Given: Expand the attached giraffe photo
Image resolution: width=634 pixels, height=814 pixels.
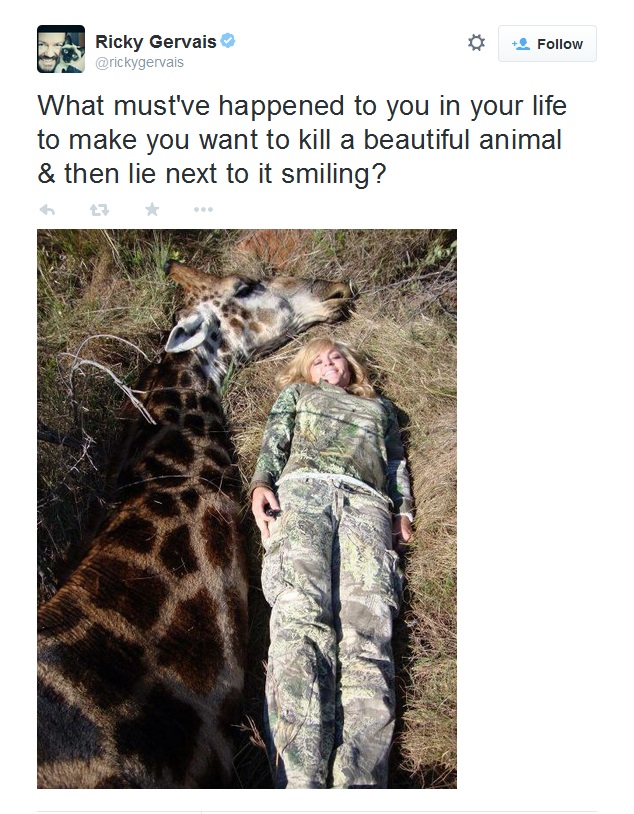Looking at the screenshot, I should point(247,509).
